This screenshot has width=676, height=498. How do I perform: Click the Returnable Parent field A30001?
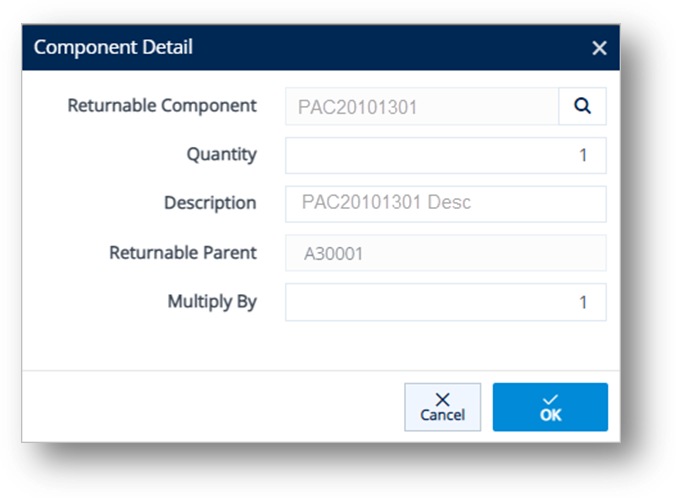[x=446, y=253]
